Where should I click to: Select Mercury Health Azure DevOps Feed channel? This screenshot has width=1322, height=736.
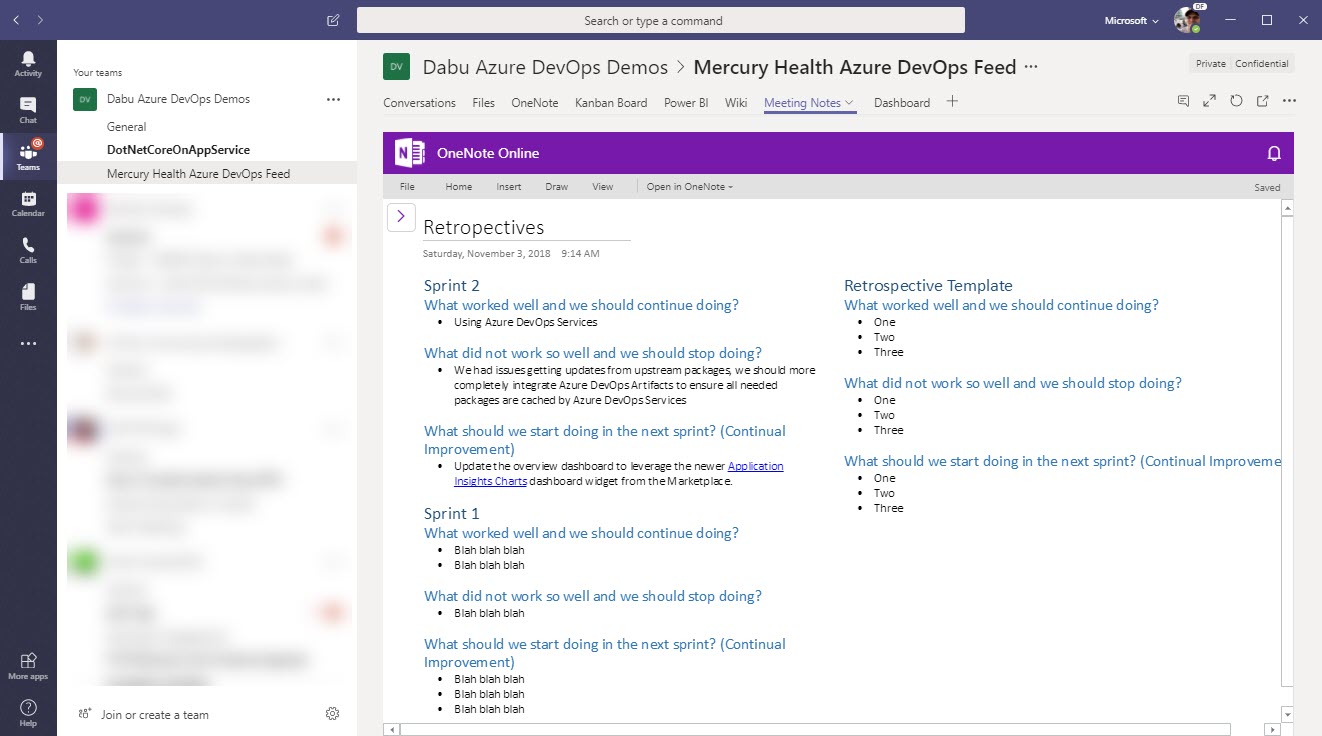[207, 174]
